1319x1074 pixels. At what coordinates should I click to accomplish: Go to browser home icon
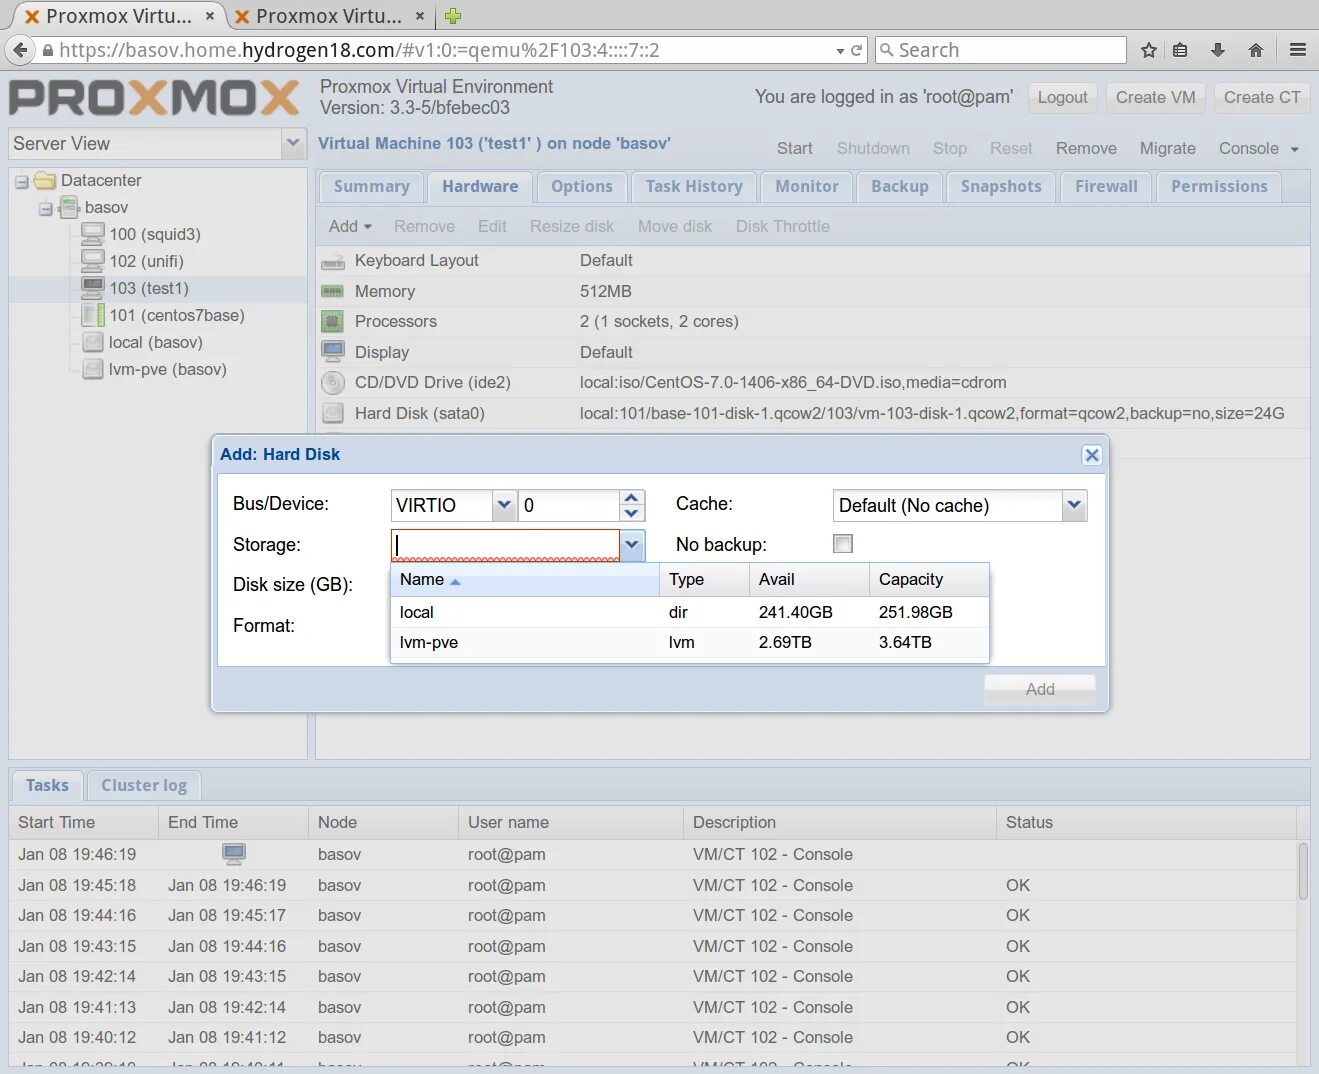tap(1256, 50)
